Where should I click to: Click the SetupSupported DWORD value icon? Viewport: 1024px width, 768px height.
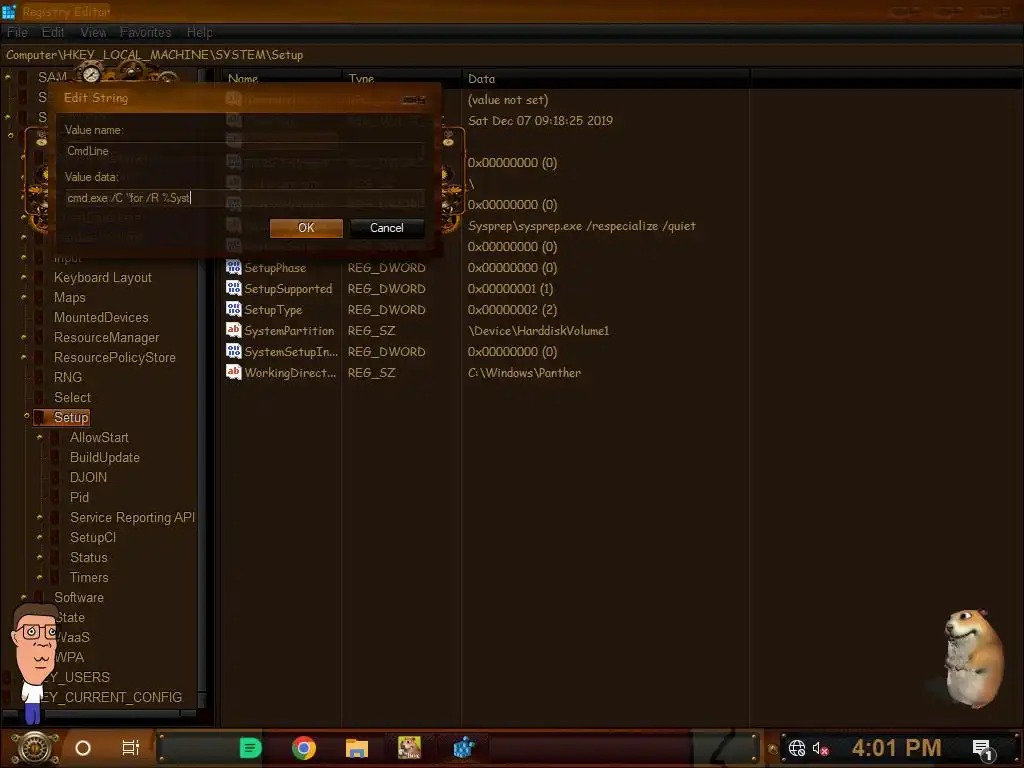[233, 288]
